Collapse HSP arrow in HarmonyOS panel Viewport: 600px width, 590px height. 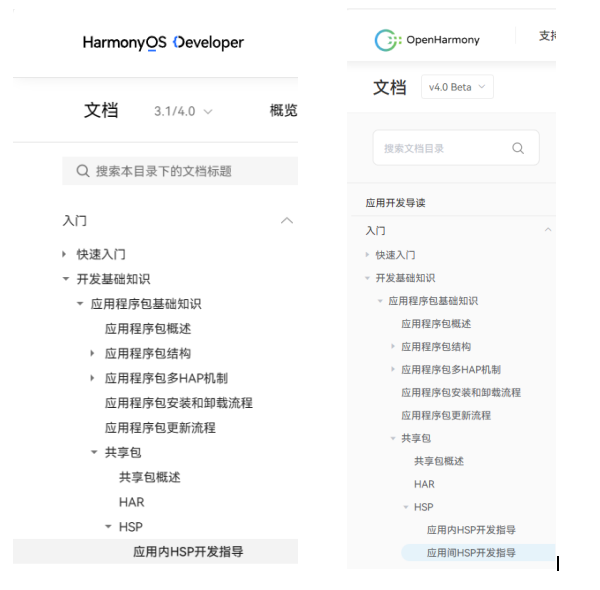pos(108,527)
